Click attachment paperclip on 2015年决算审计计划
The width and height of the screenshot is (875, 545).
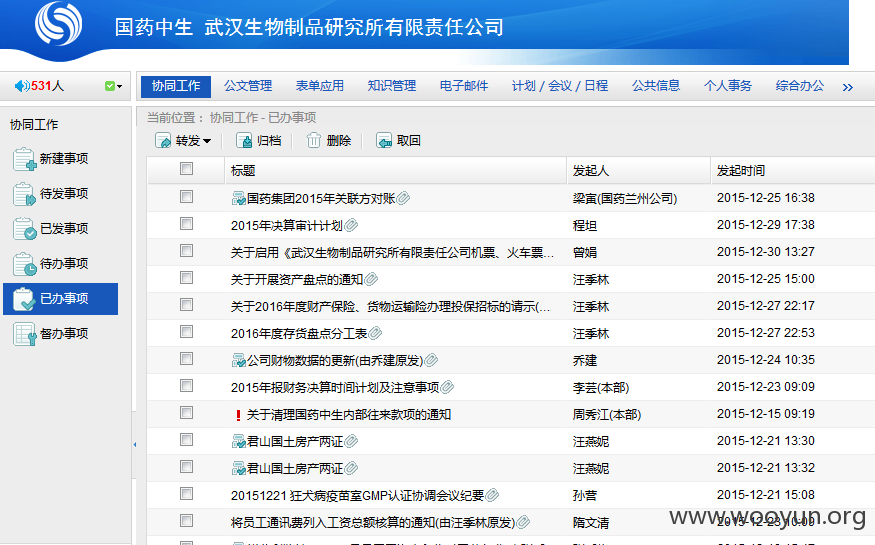[350, 225]
